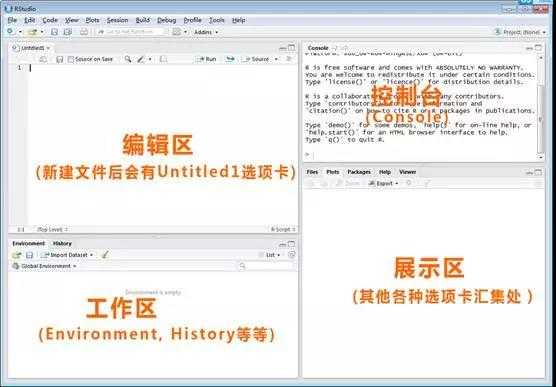Click the Go to file/function search field

(x=133, y=32)
